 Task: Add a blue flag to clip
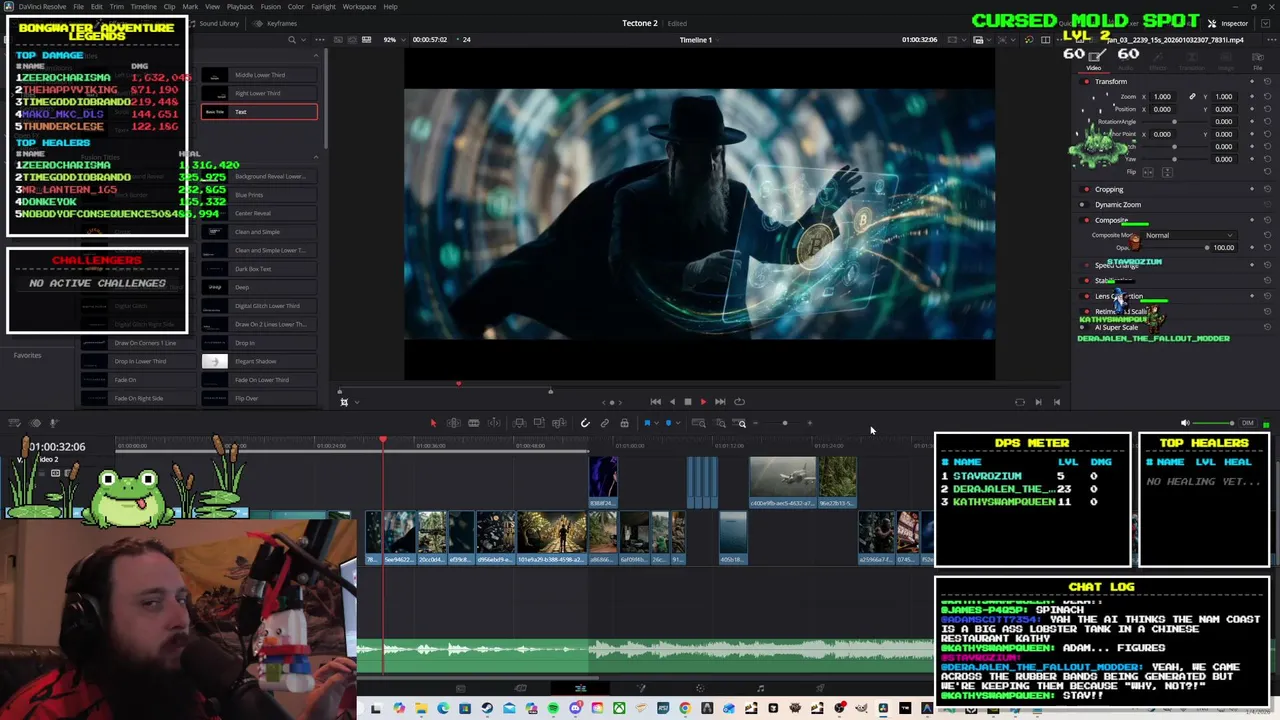[x=647, y=423]
